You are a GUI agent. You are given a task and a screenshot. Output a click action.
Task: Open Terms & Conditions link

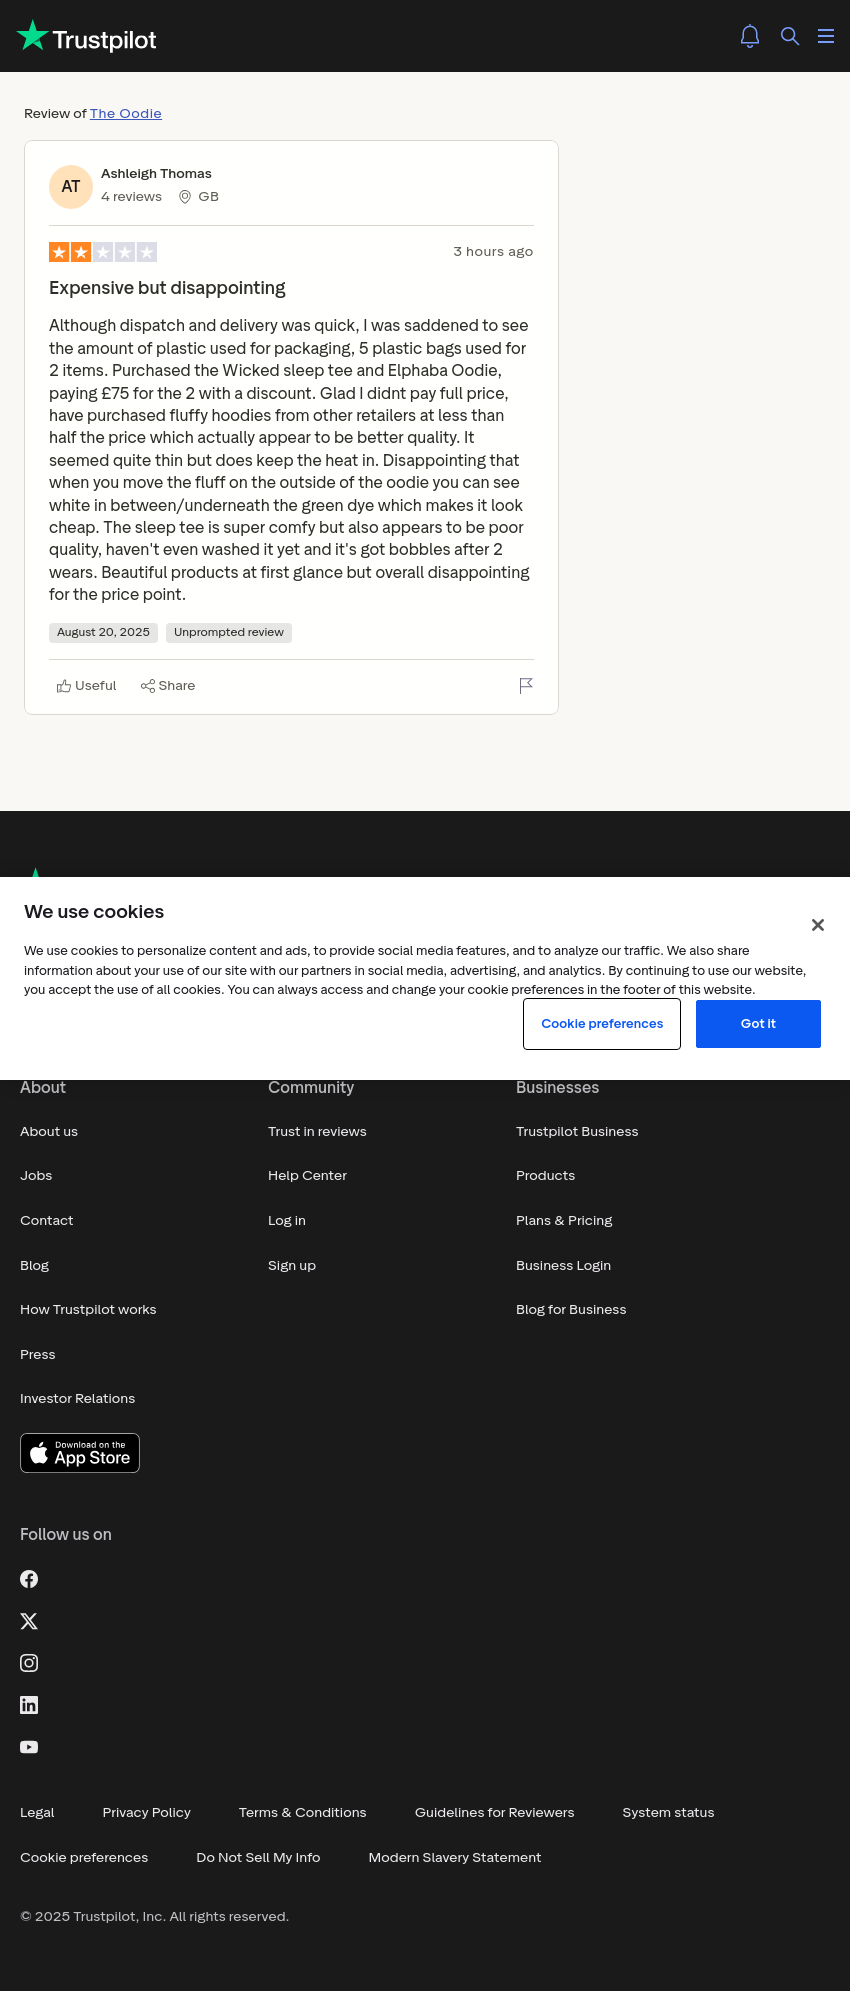pyautogui.click(x=303, y=1813)
